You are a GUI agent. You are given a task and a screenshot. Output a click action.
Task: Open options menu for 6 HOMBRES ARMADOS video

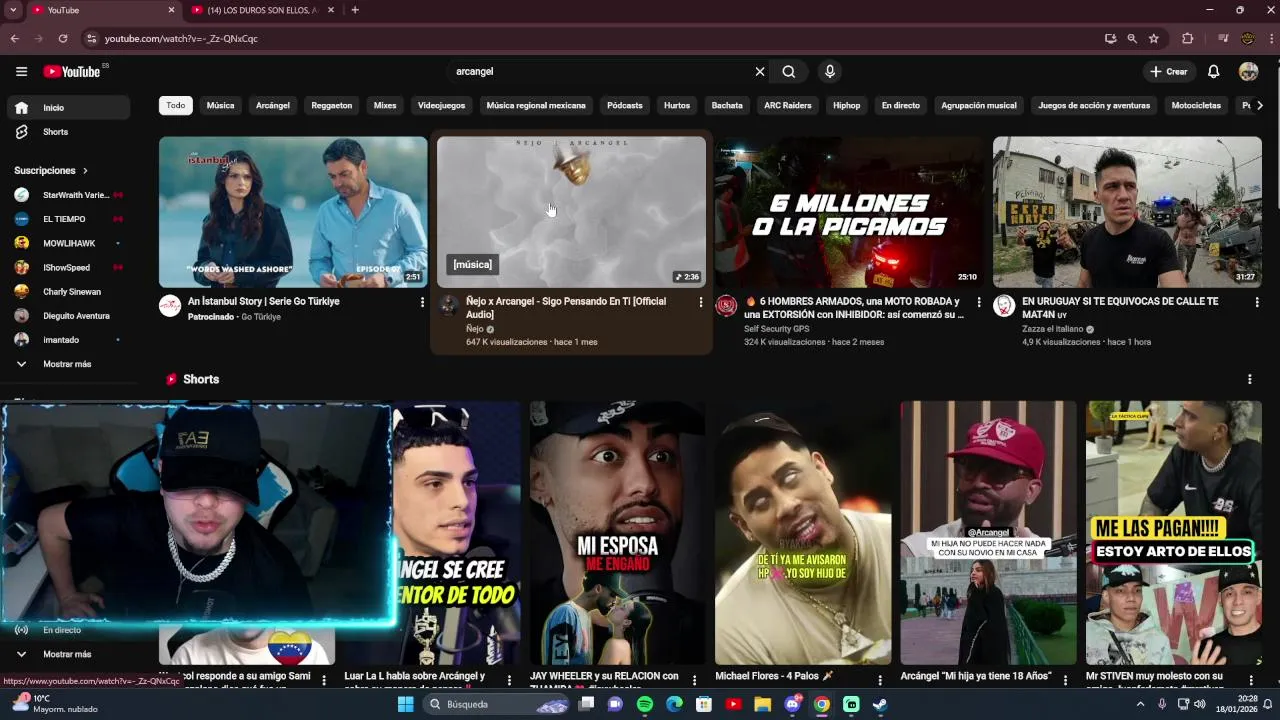[x=978, y=302]
